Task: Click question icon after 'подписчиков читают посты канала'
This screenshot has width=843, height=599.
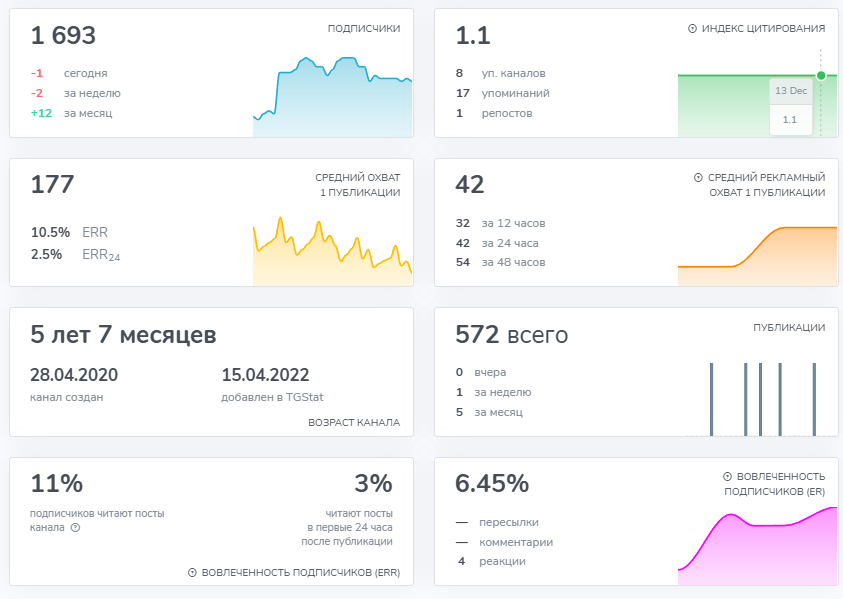Action: pyautogui.click(x=75, y=527)
